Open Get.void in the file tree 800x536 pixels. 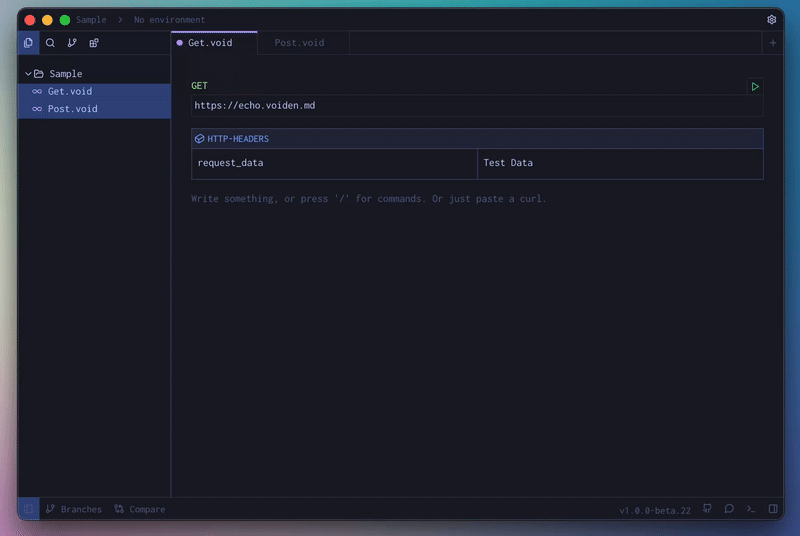(x=94, y=91)
